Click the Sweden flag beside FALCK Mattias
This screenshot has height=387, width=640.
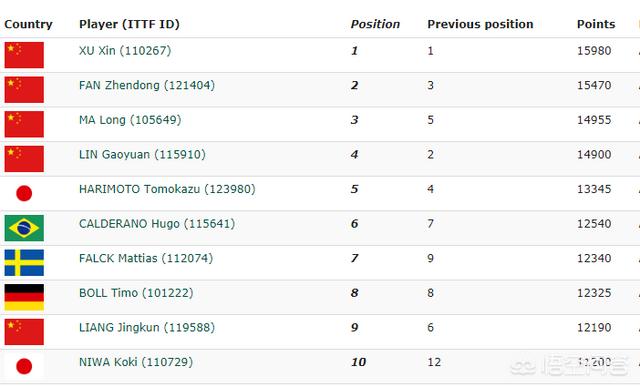pos(24,262)
